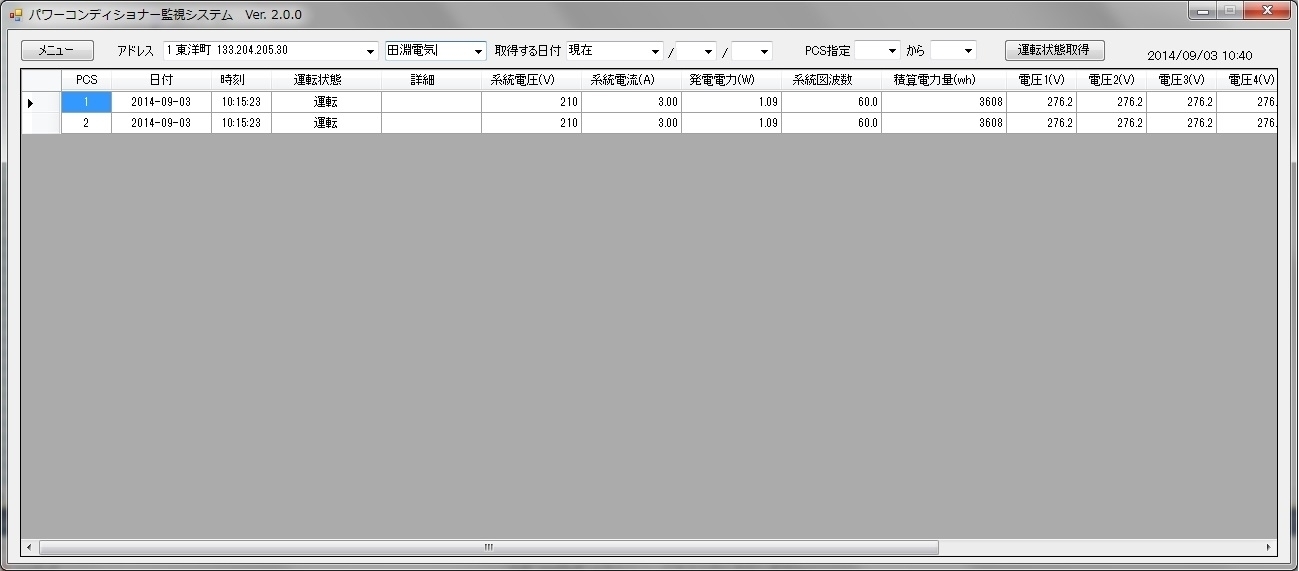Click the 系統周波数 column header
The width and height of the screenshot is (1299, 571).
(x=832, y=80)
